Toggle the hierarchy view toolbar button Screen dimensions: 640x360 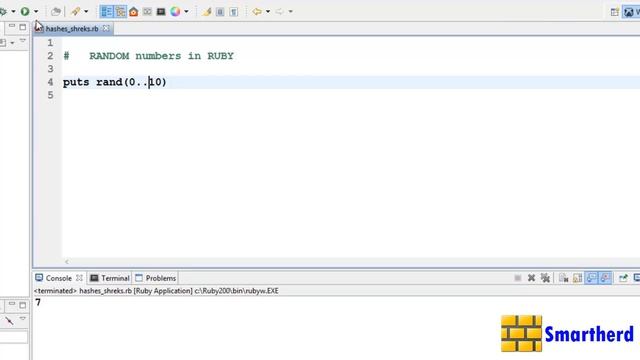(x=120, y=11)
